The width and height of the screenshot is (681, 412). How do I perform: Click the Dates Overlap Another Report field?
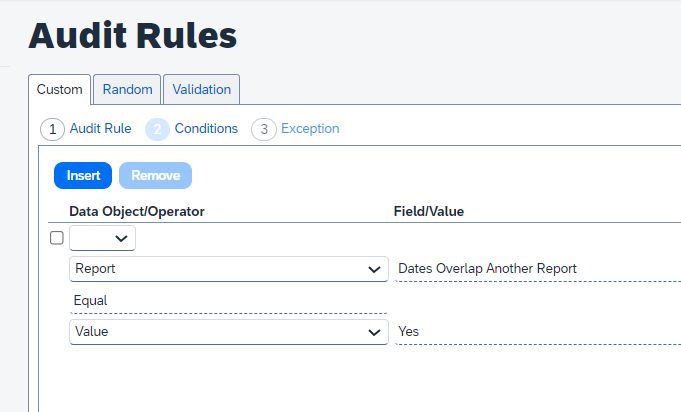click(487, 269)
